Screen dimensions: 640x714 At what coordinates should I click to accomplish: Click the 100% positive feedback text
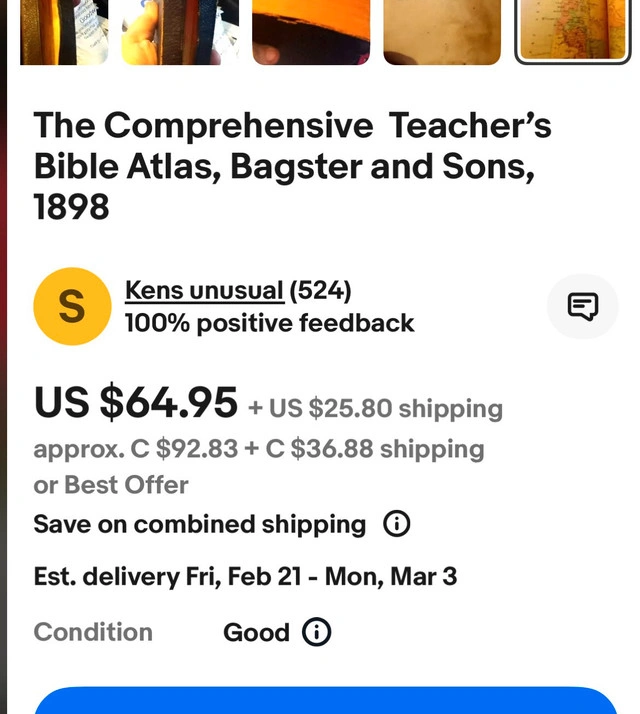[x=269, y=323]
